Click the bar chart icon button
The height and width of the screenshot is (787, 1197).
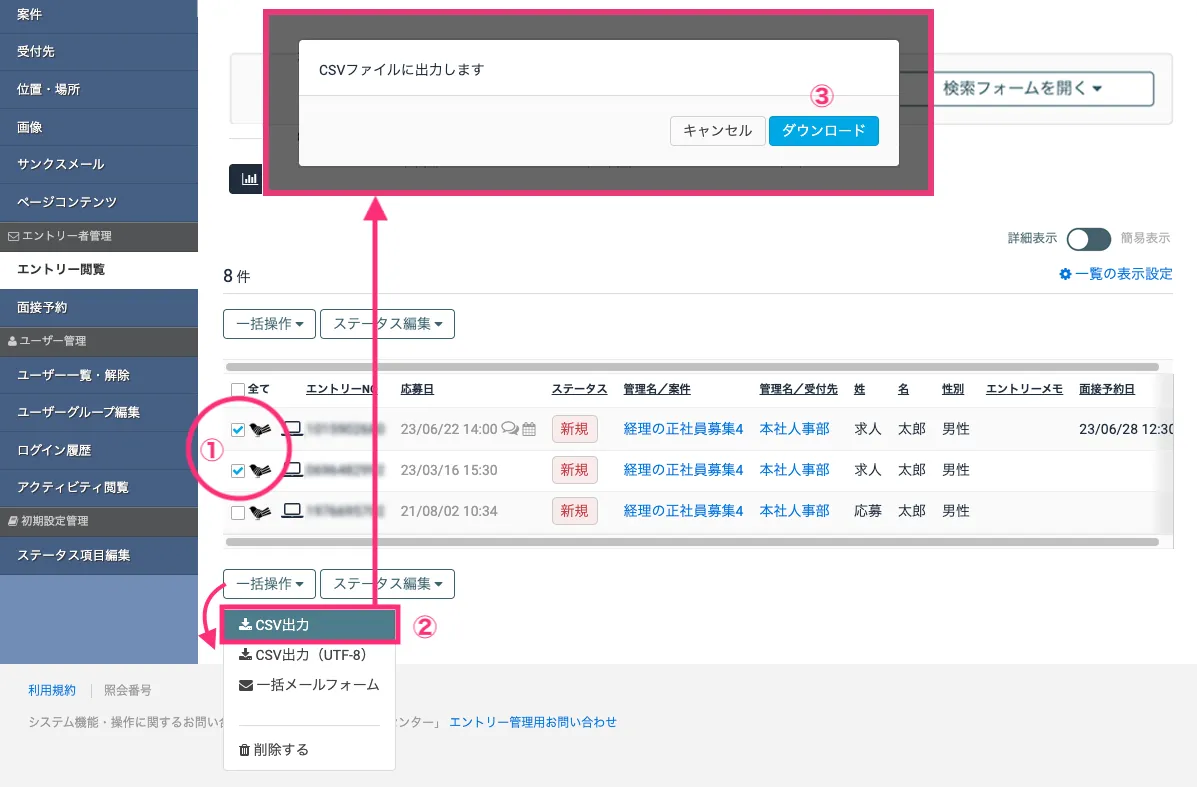tap(246, 180)
